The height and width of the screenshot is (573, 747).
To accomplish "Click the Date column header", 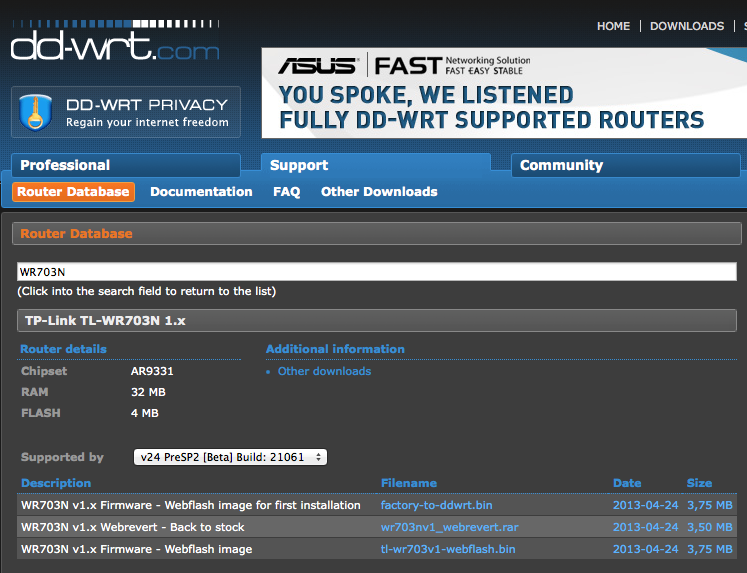I will coord(627,483).
